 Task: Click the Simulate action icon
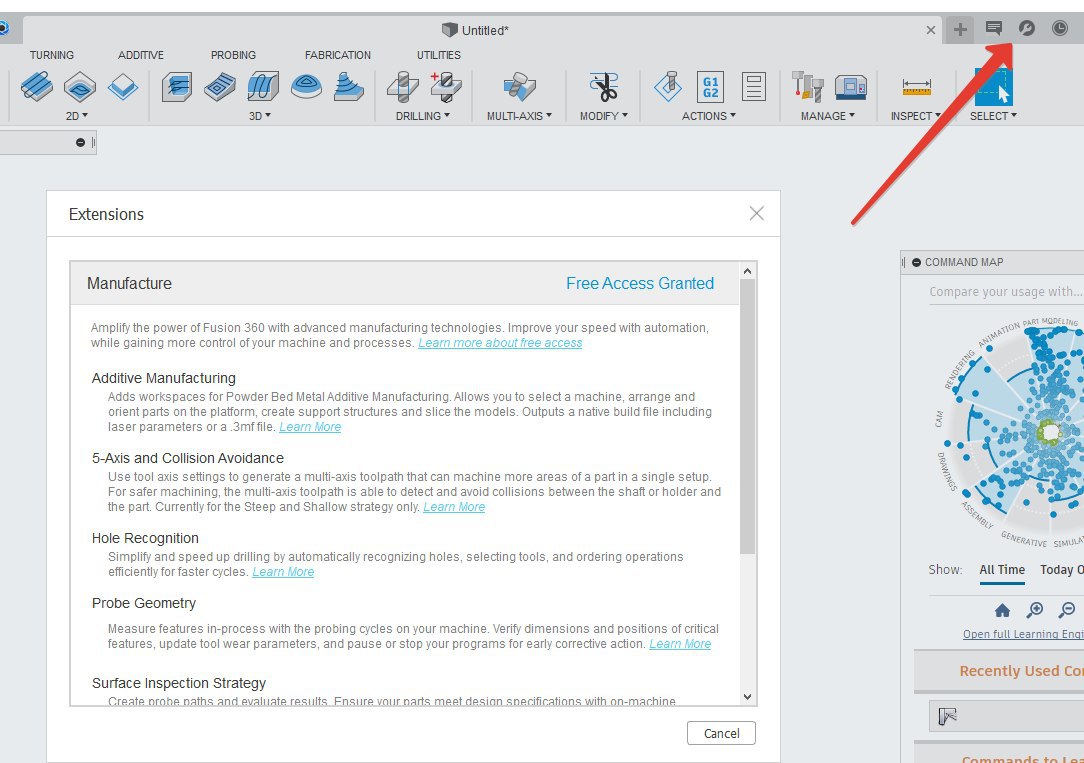tap(668, 87)
